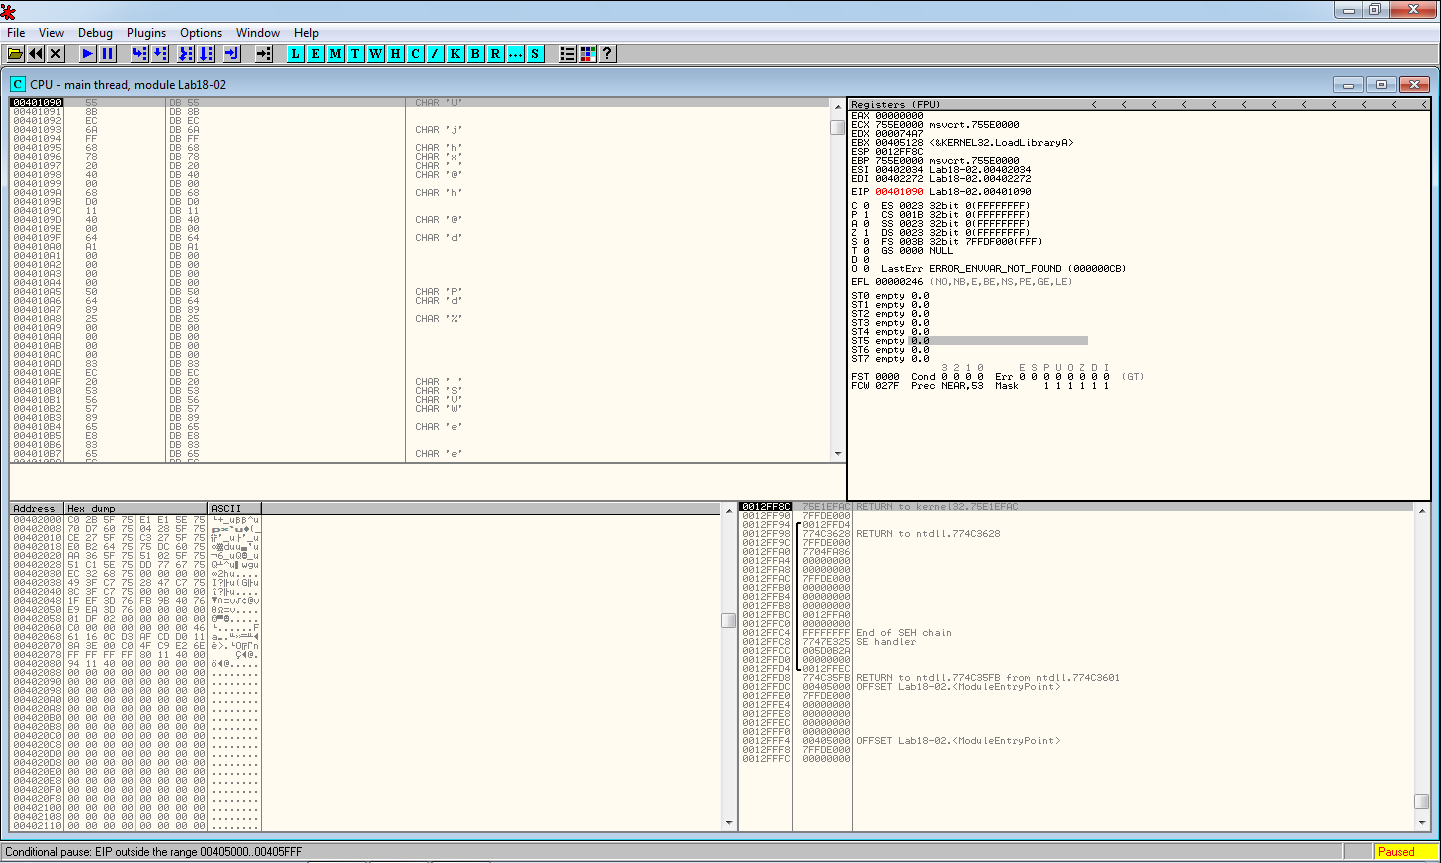Screen dimensions: 1441x863
Task: Click the dump pane scroll down arrow
Action: (728, 823)
